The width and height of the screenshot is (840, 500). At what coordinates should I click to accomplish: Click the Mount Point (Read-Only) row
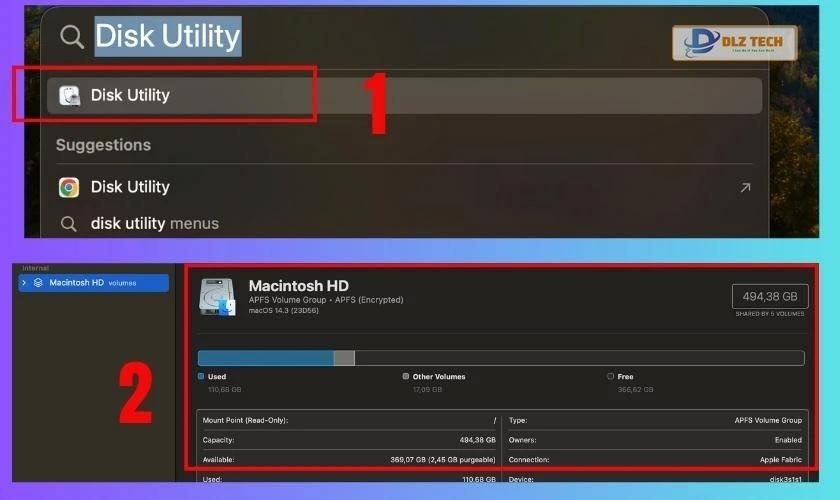pos(349,420)
